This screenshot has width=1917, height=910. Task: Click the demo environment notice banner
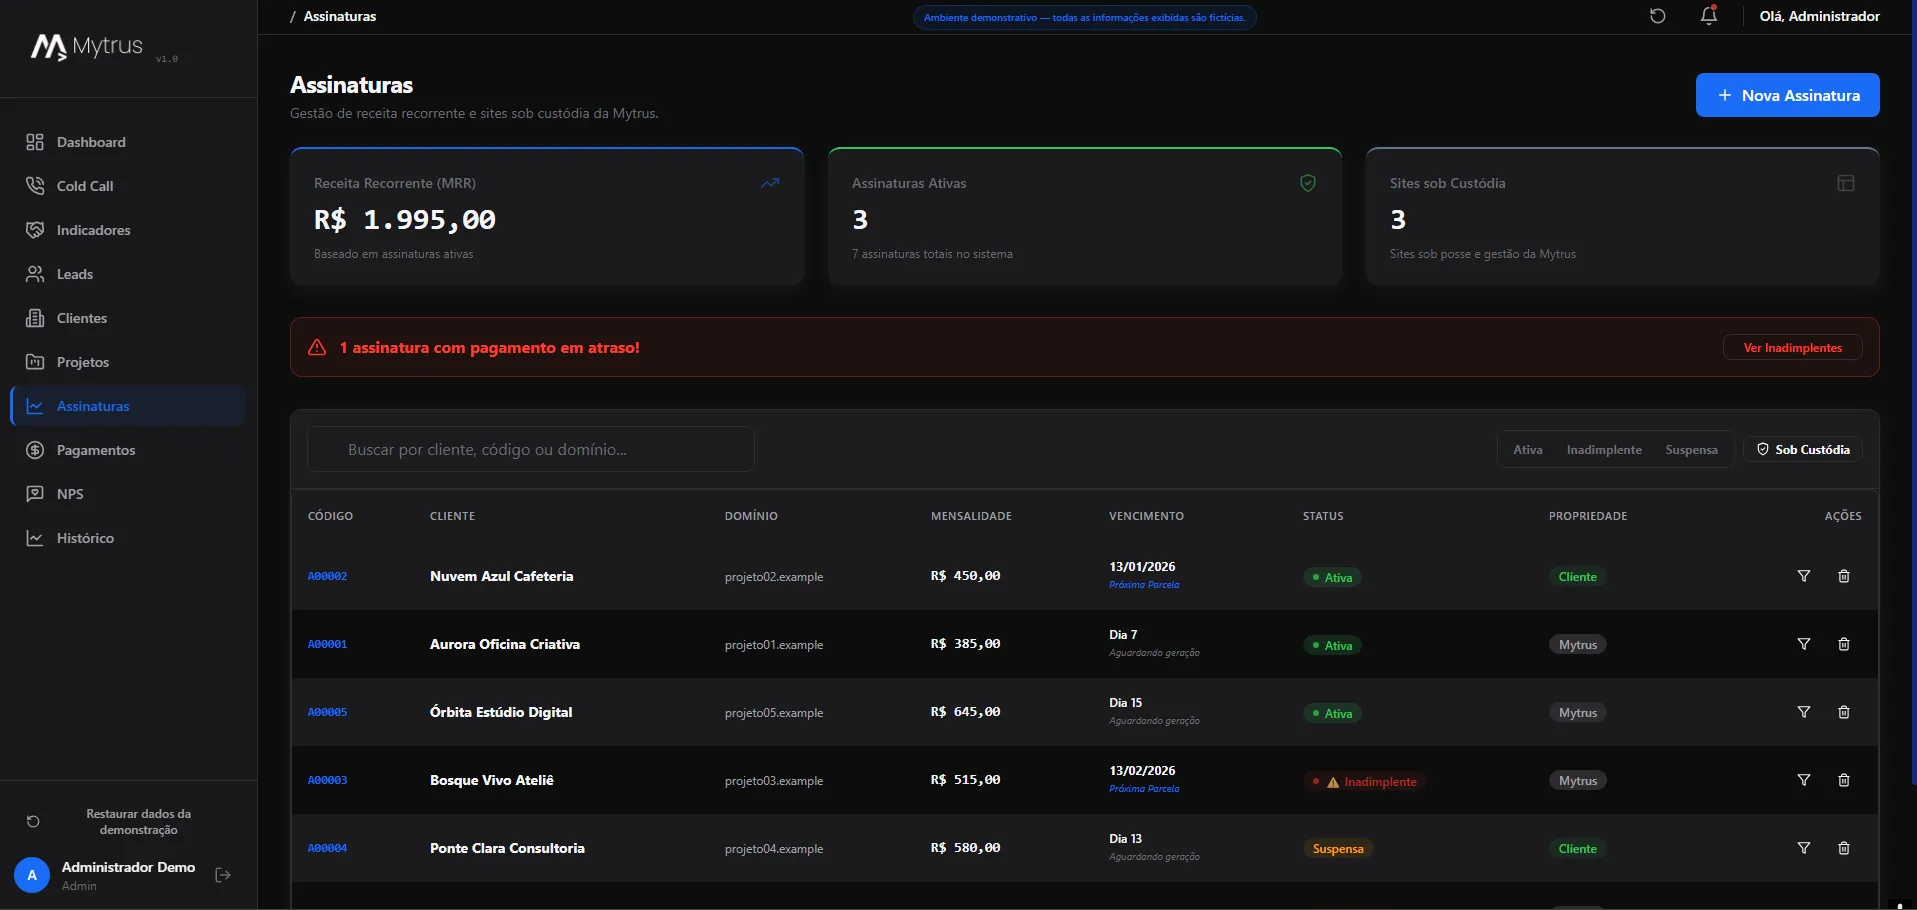(x=1085, y=17)
